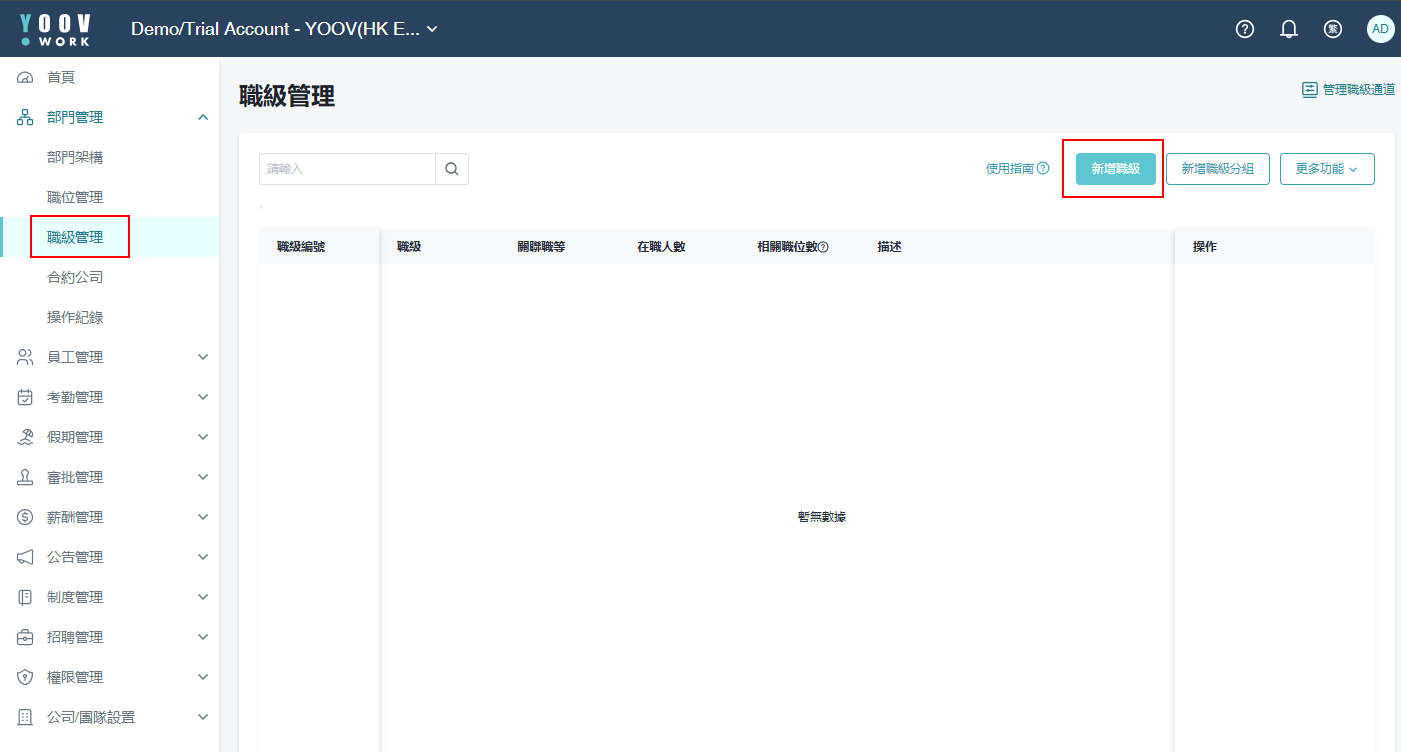This screenshot has height=752, width=1401.
Task: Click the 首頁 home icon in sidebar
Action: (x=26, y=77)
